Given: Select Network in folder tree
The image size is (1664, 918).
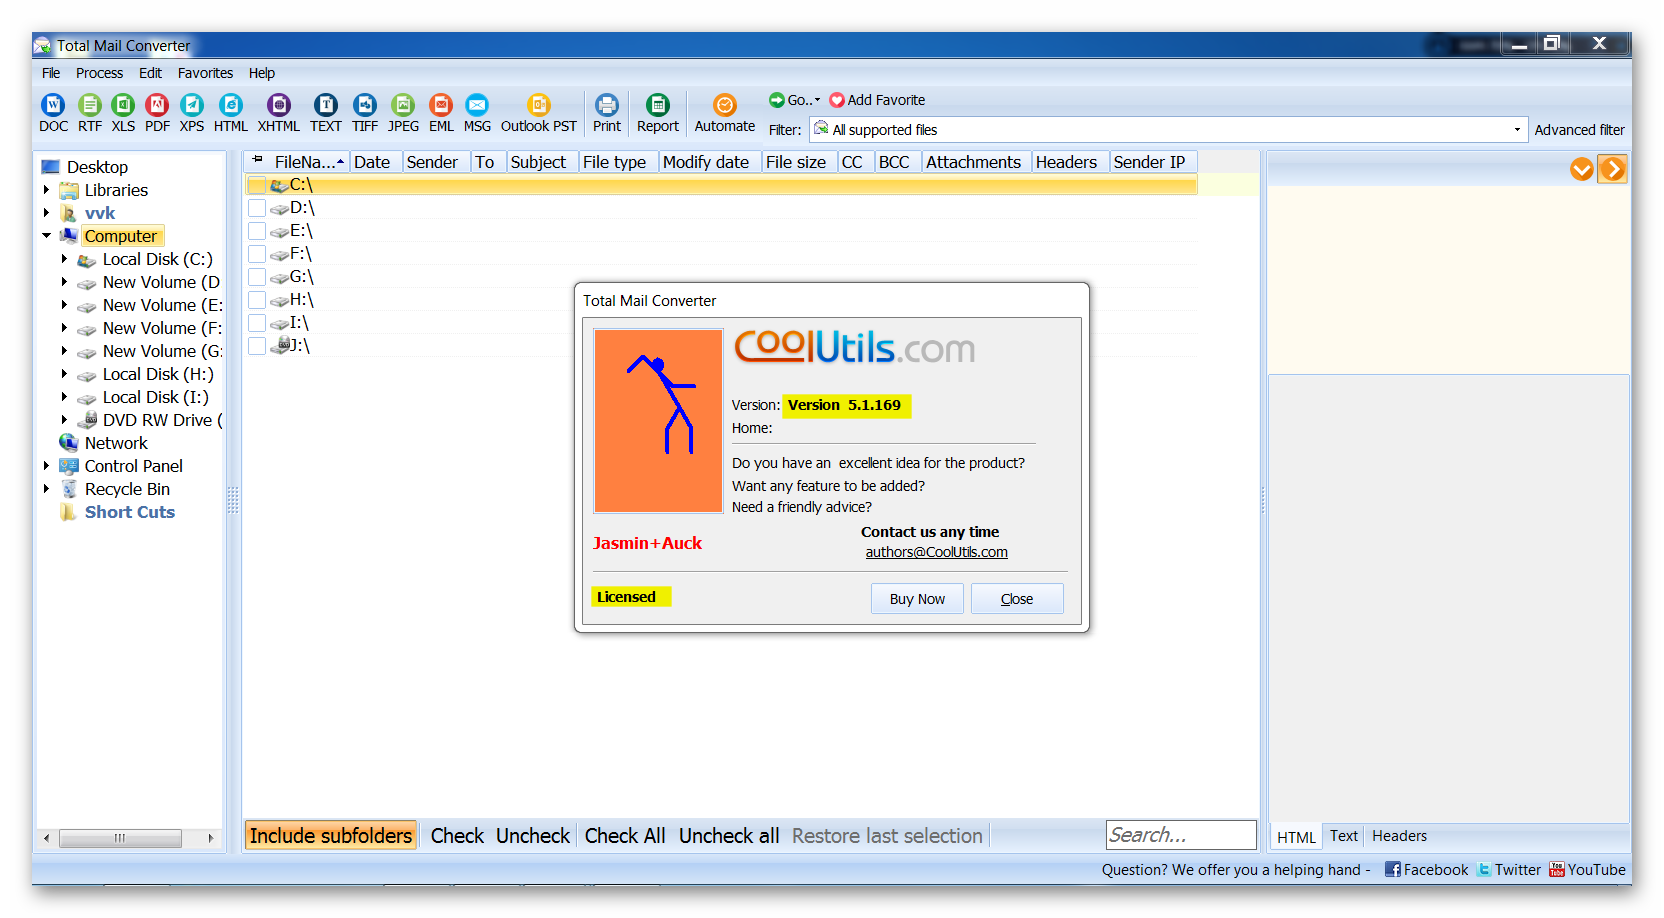Looking at the screenshot, I should tap(116, 443).
